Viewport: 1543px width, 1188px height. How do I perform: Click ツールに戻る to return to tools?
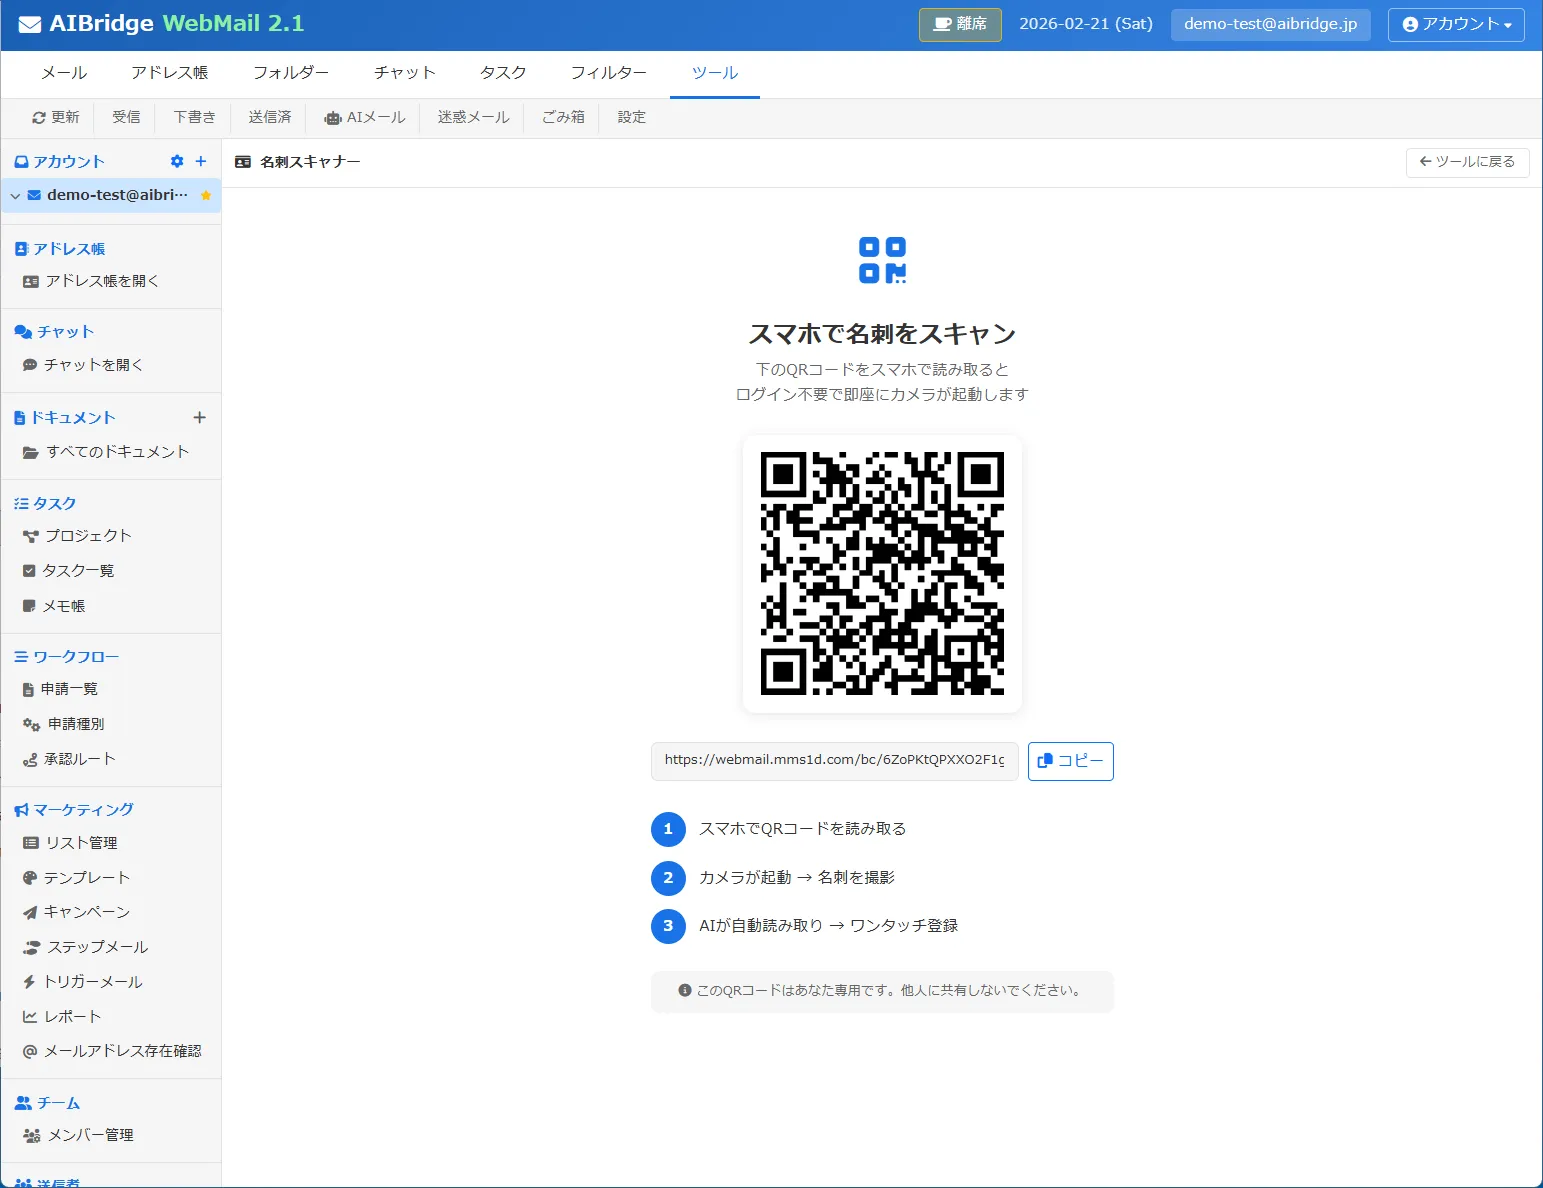[1467, 162]
